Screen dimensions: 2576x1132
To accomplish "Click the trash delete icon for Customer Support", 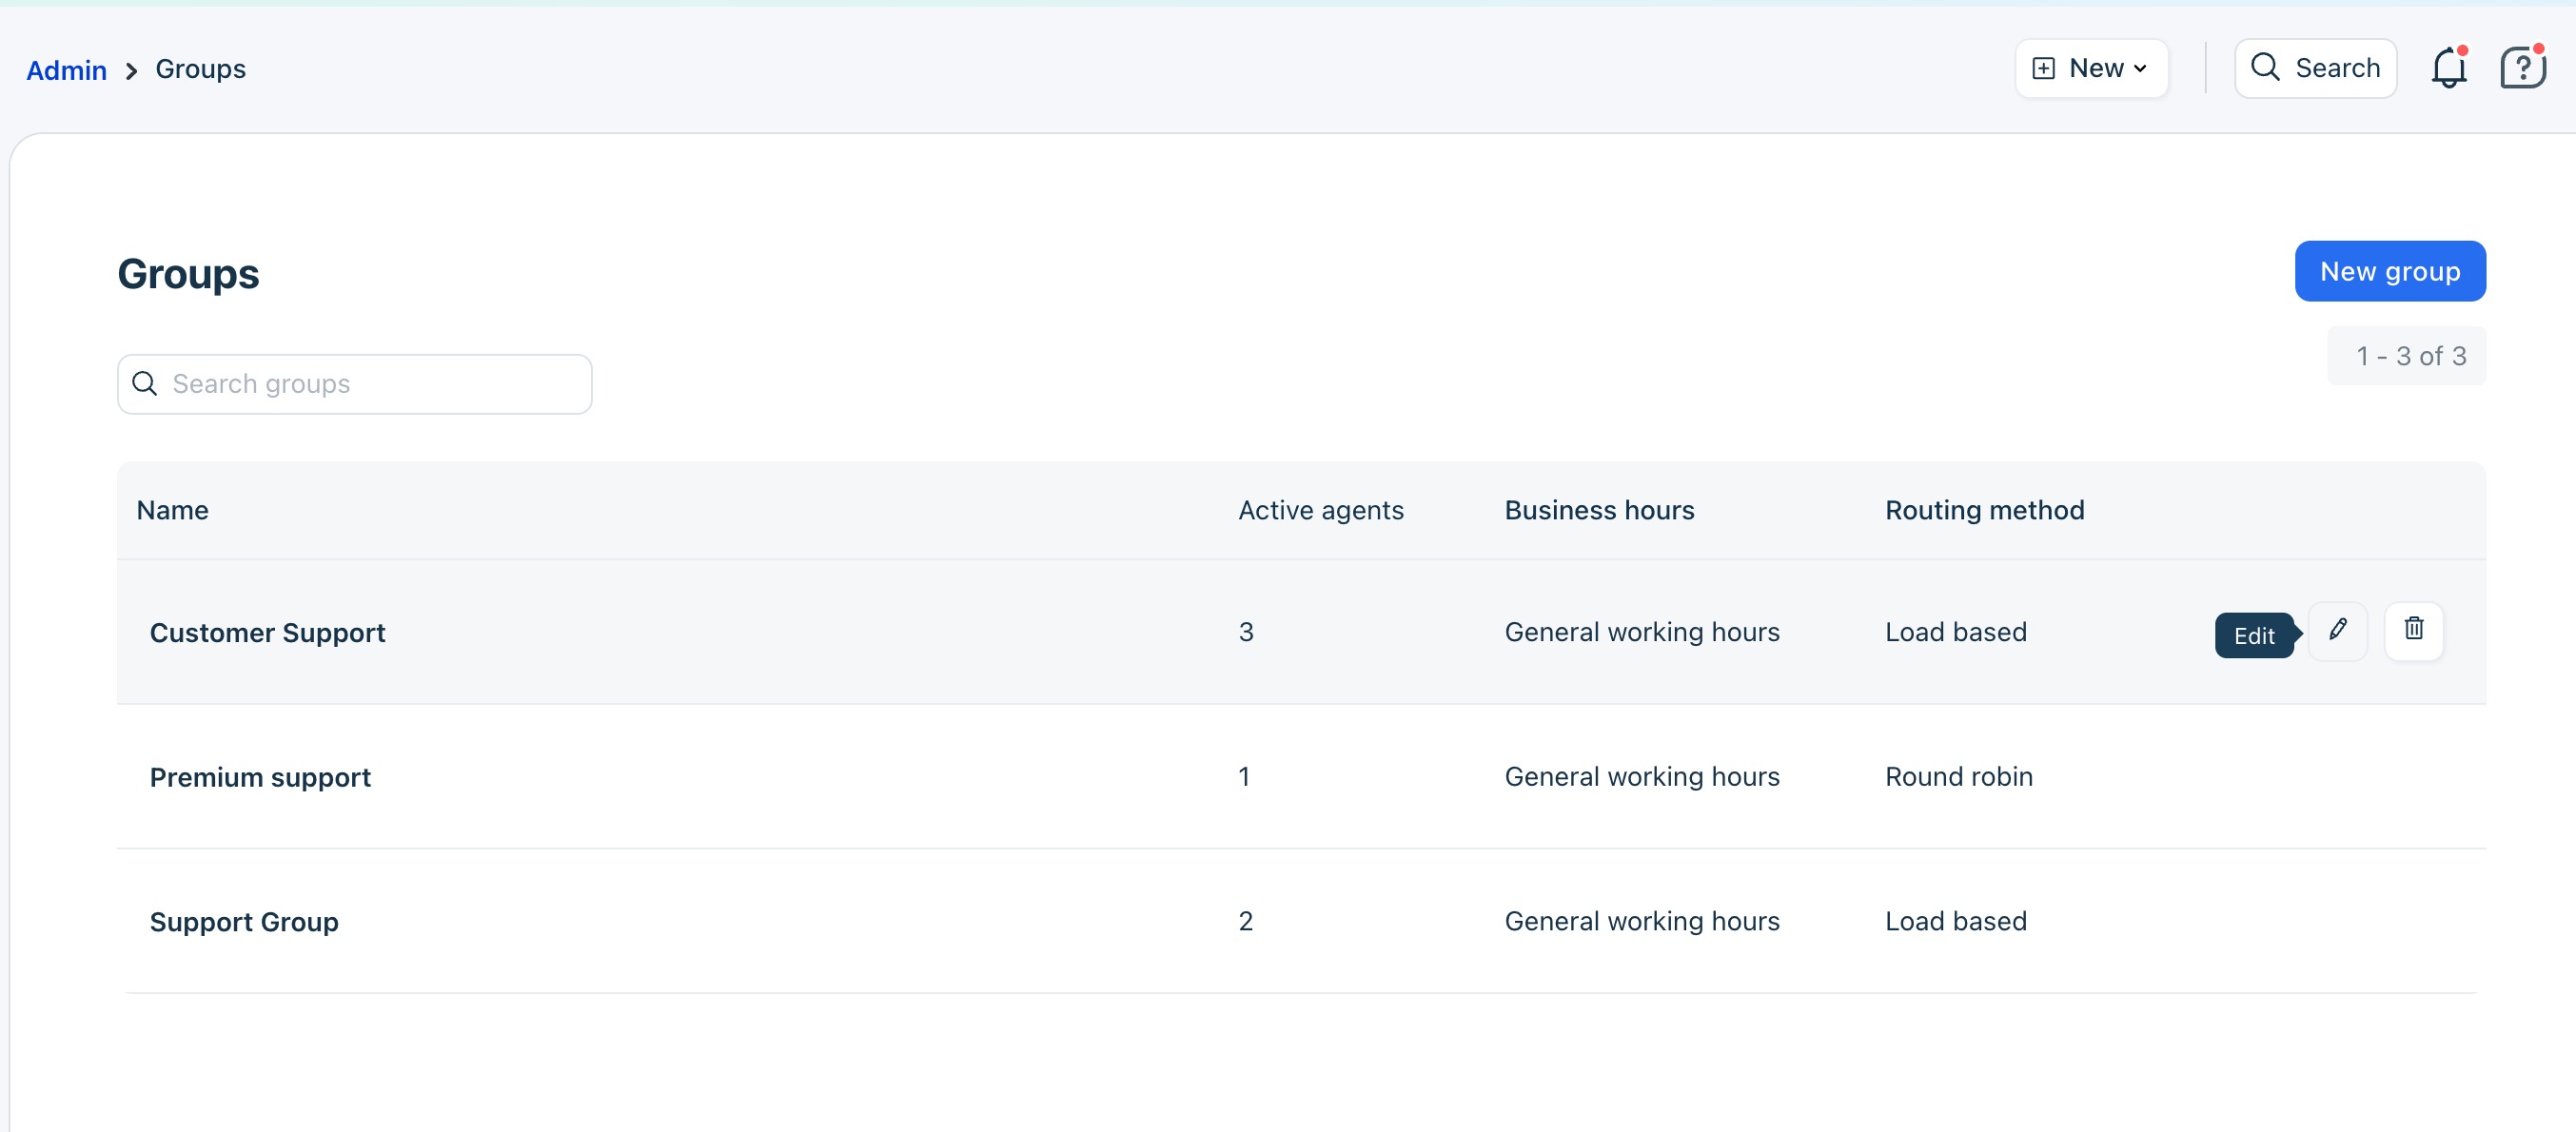I will [x=2413, y=631].
